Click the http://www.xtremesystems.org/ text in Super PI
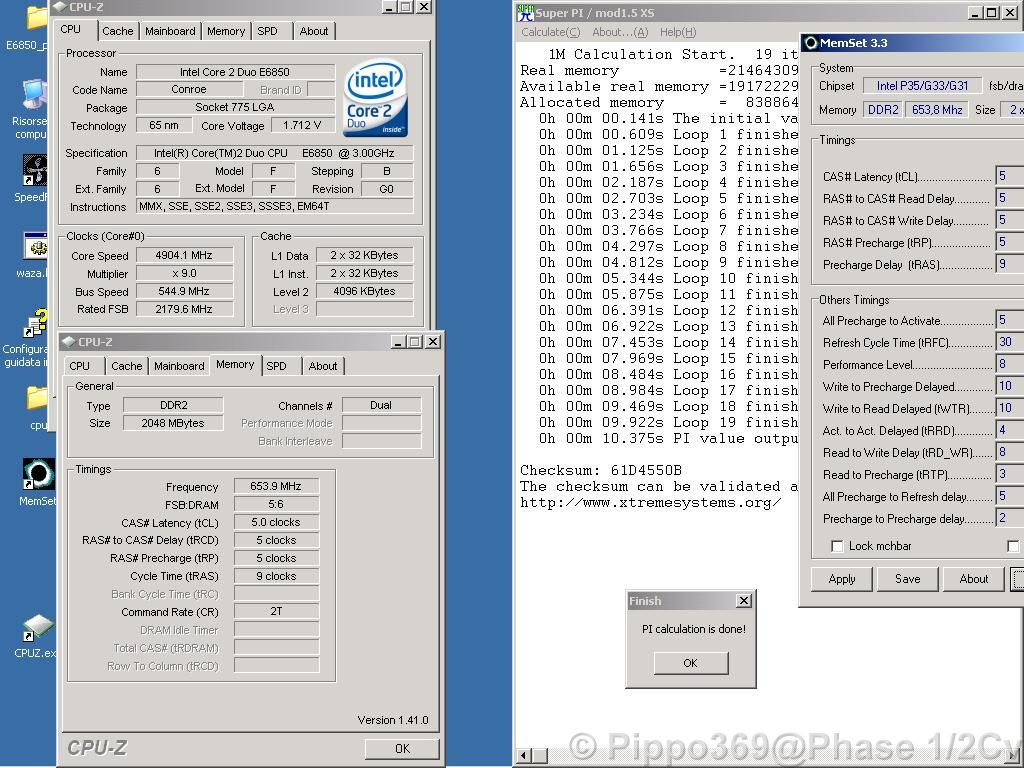 point(650,502)
